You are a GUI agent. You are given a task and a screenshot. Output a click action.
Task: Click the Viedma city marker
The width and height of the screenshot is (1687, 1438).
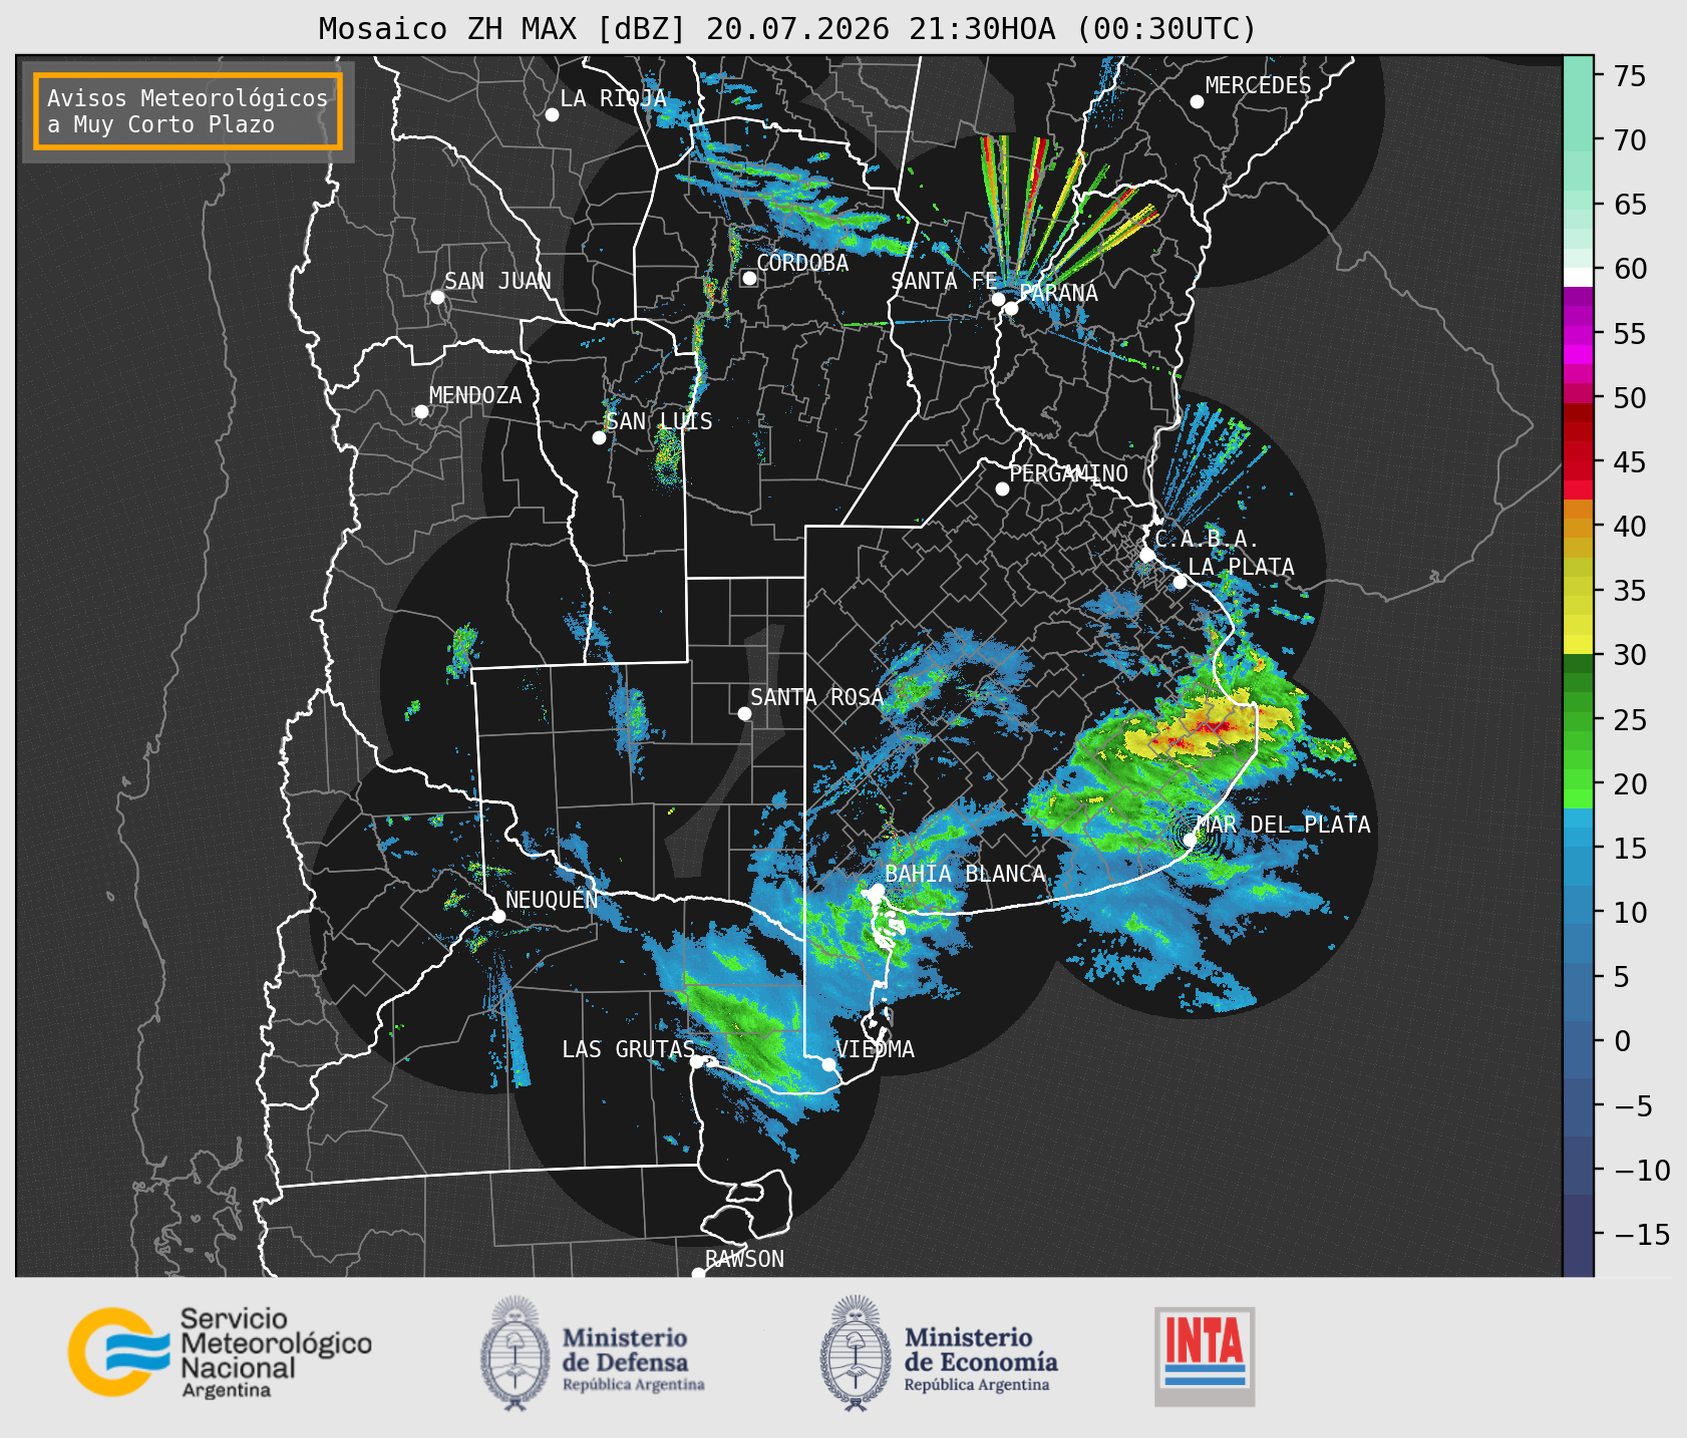click(829, 1065)
